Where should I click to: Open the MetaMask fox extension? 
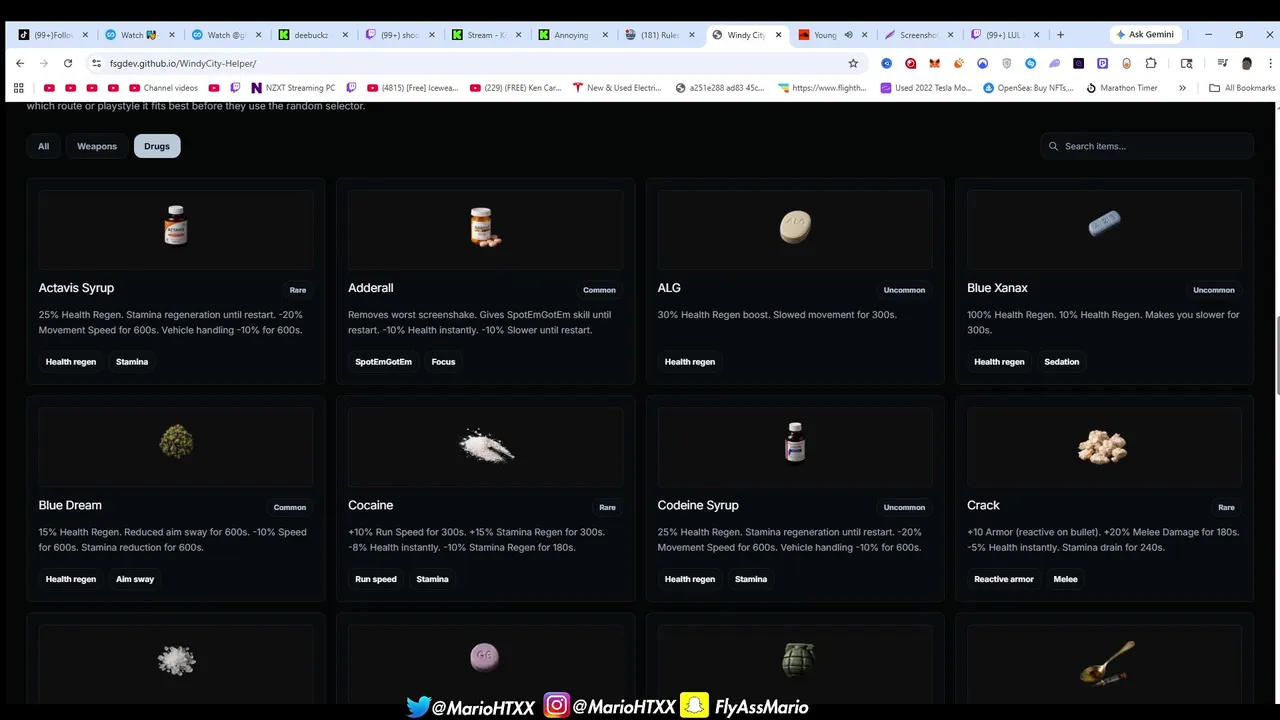(x=934, y=63)
